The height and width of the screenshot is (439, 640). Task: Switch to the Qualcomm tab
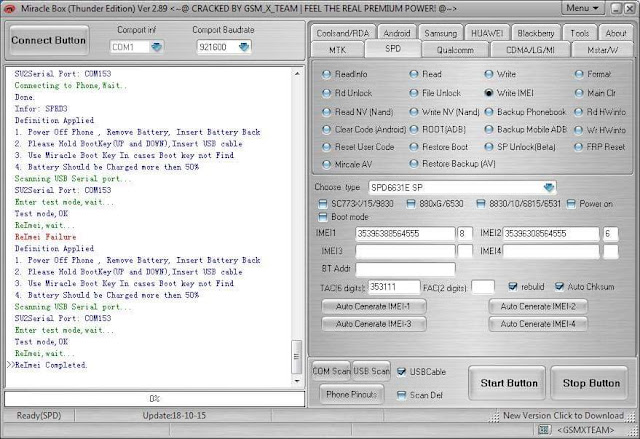click(x=455, y=50)
